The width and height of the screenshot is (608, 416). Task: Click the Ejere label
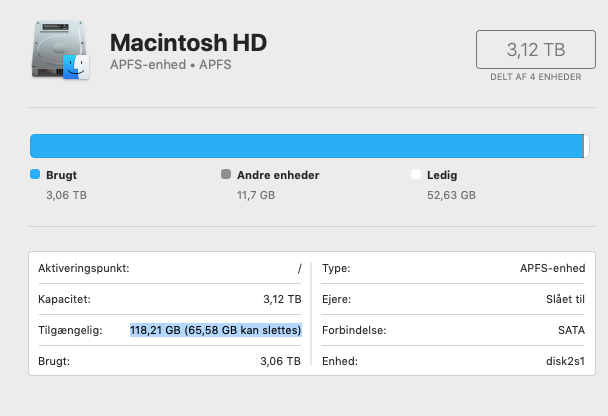point(337,299)
